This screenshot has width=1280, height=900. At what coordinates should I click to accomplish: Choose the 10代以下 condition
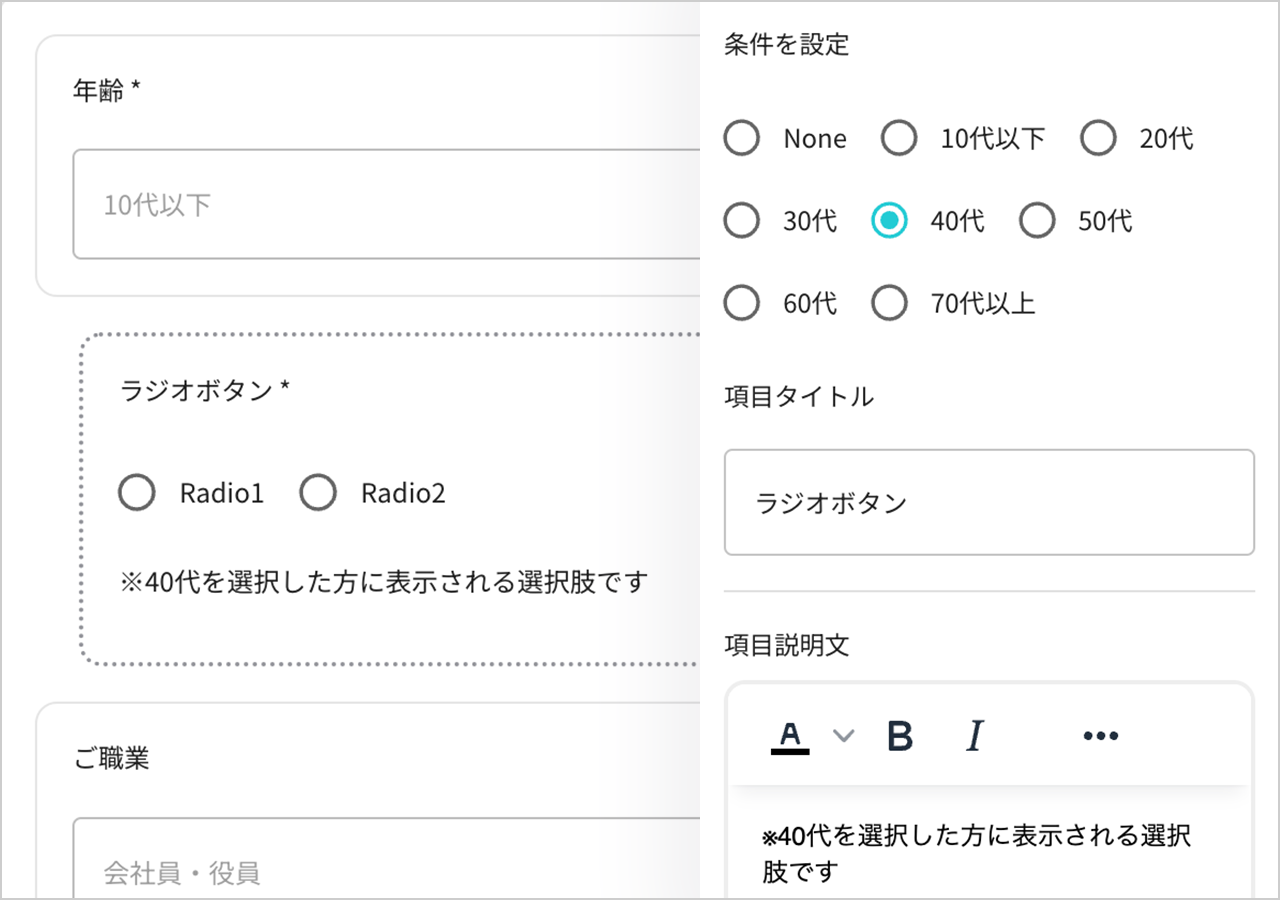coord(899,138)
